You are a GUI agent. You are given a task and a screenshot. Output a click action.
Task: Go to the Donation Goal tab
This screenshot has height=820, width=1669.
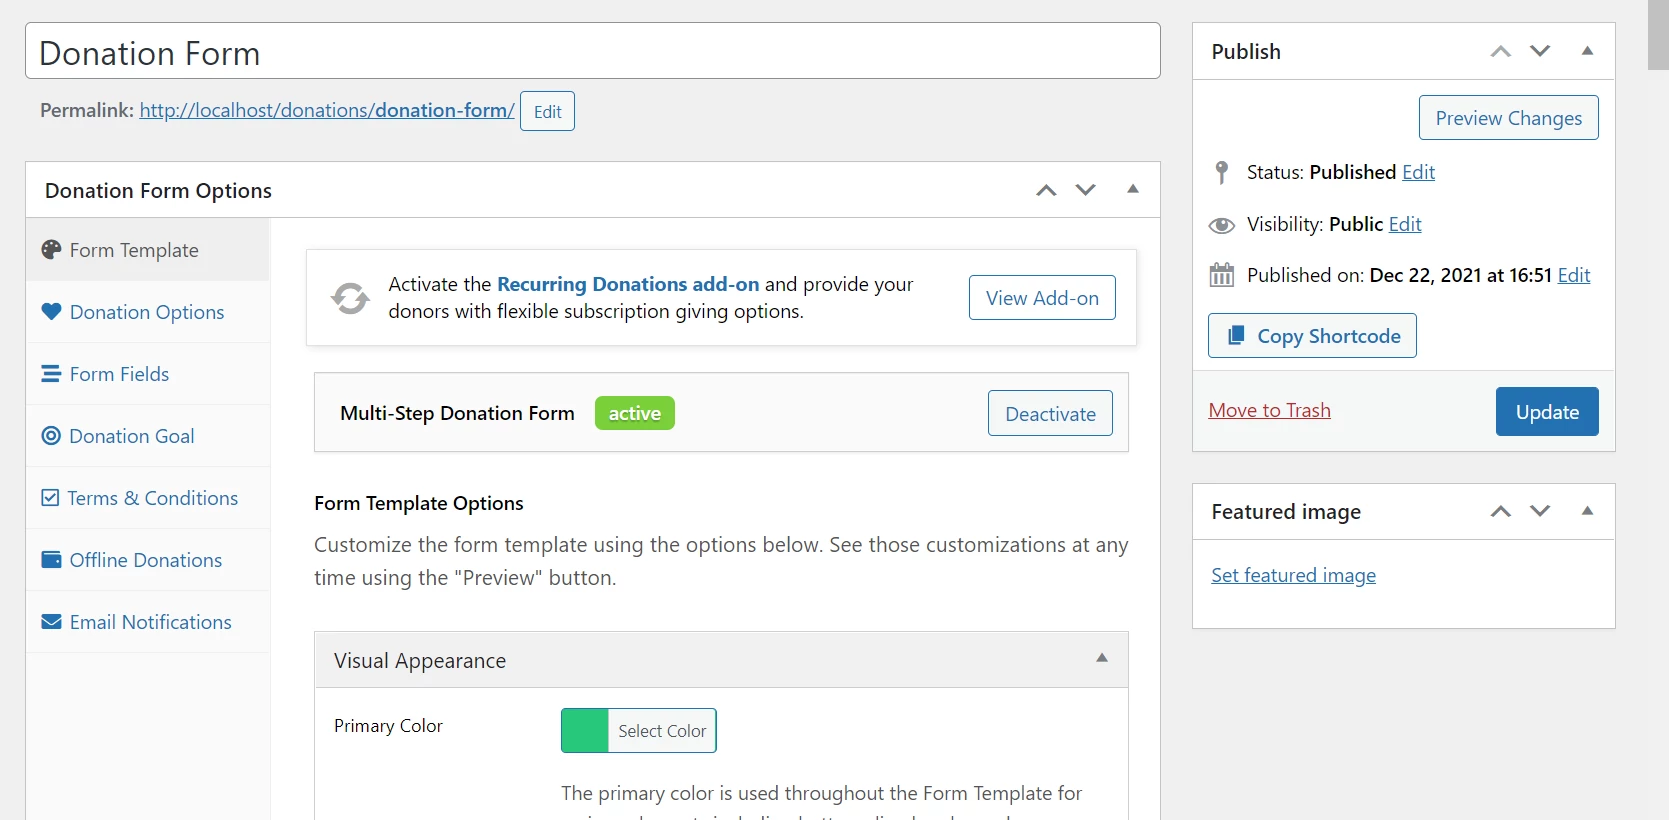pos(148,436)
